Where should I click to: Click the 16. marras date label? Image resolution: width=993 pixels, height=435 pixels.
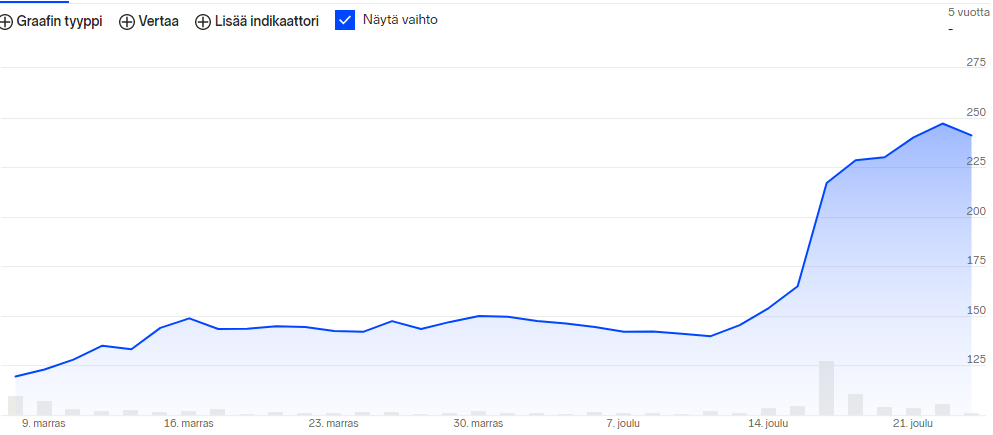[x=190, y=424]
